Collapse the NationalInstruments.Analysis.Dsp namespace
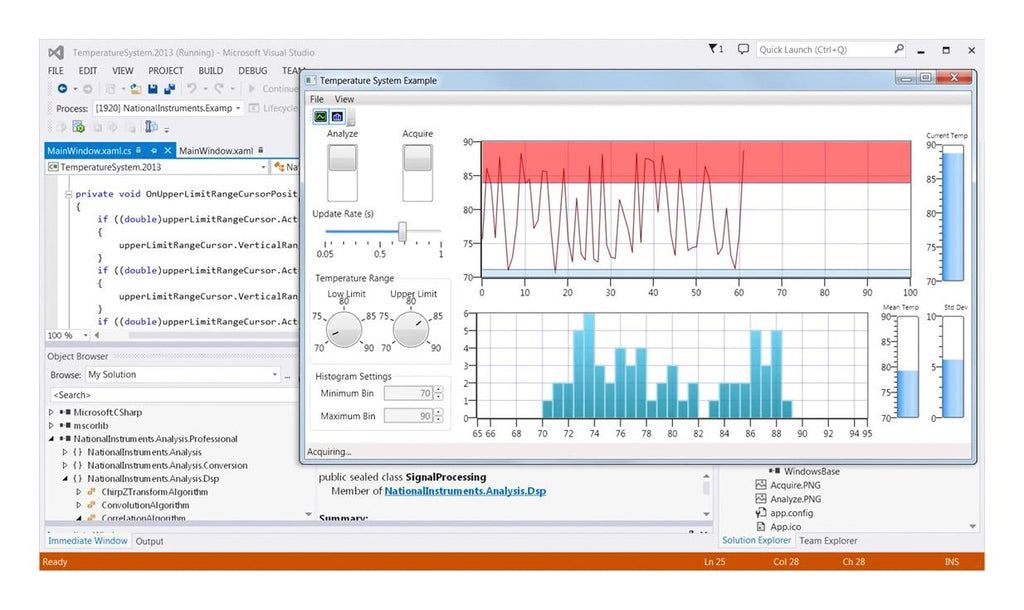The width and height of the screenshot is (1024, 610). tap(65, 479)
